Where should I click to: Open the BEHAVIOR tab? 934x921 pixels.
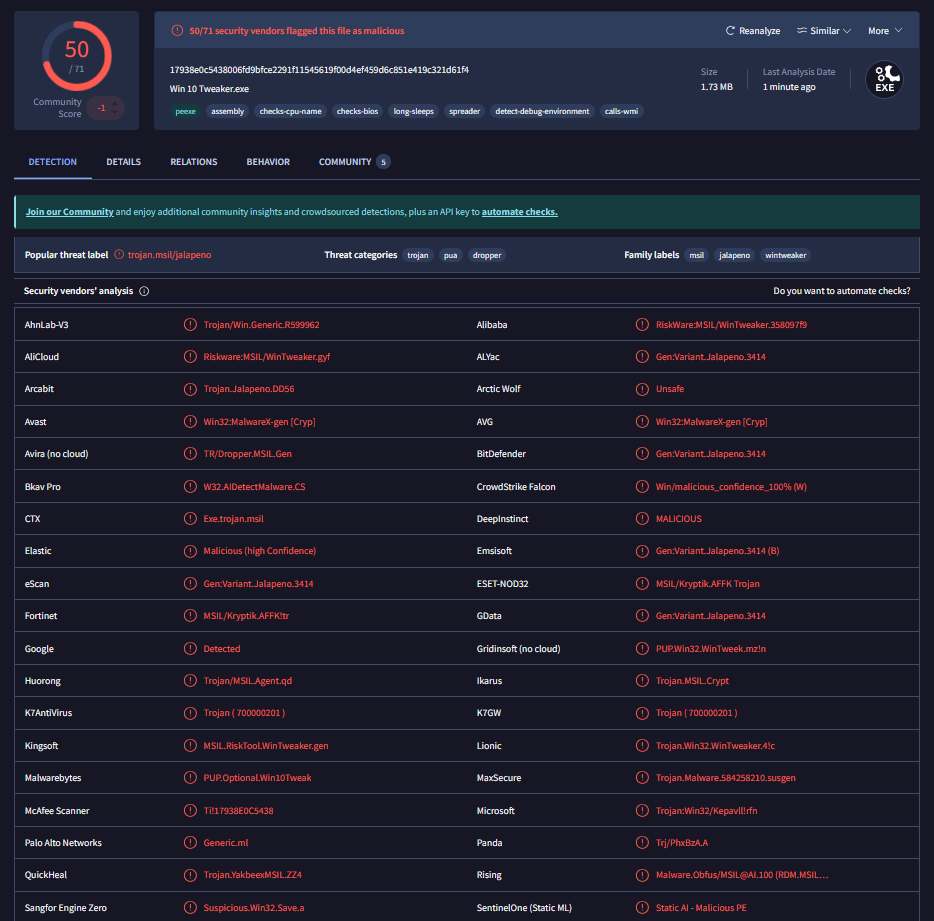point(268,162)
